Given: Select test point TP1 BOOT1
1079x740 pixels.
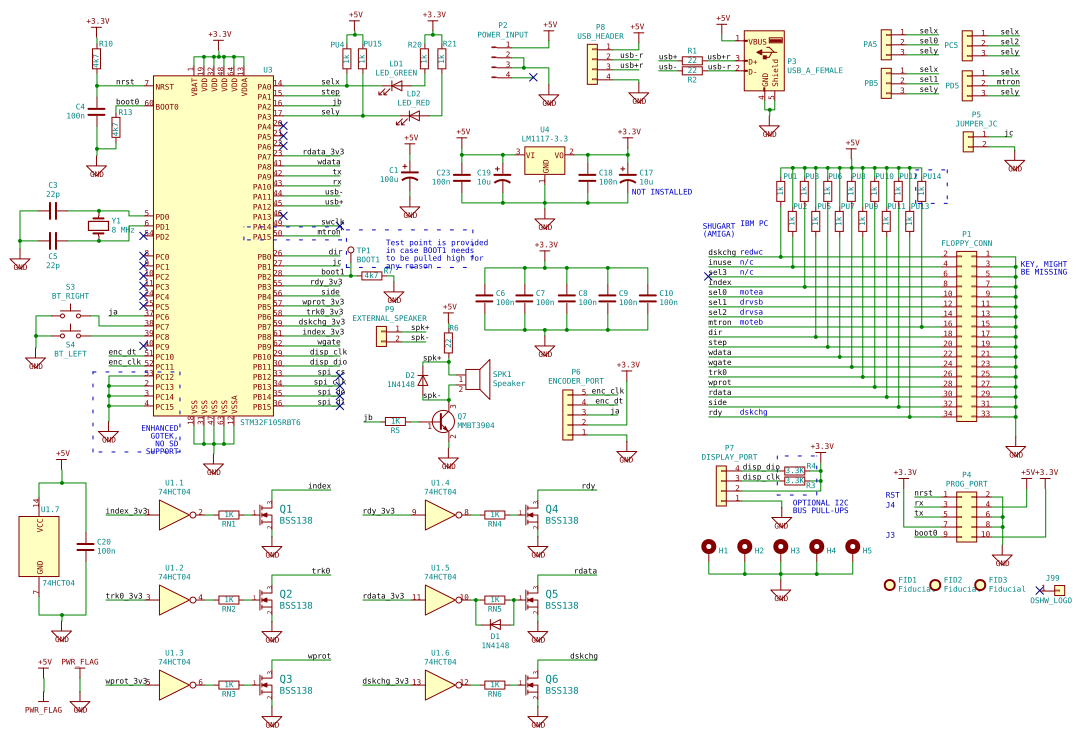Looking at the screenshot, I should point(350,250).
